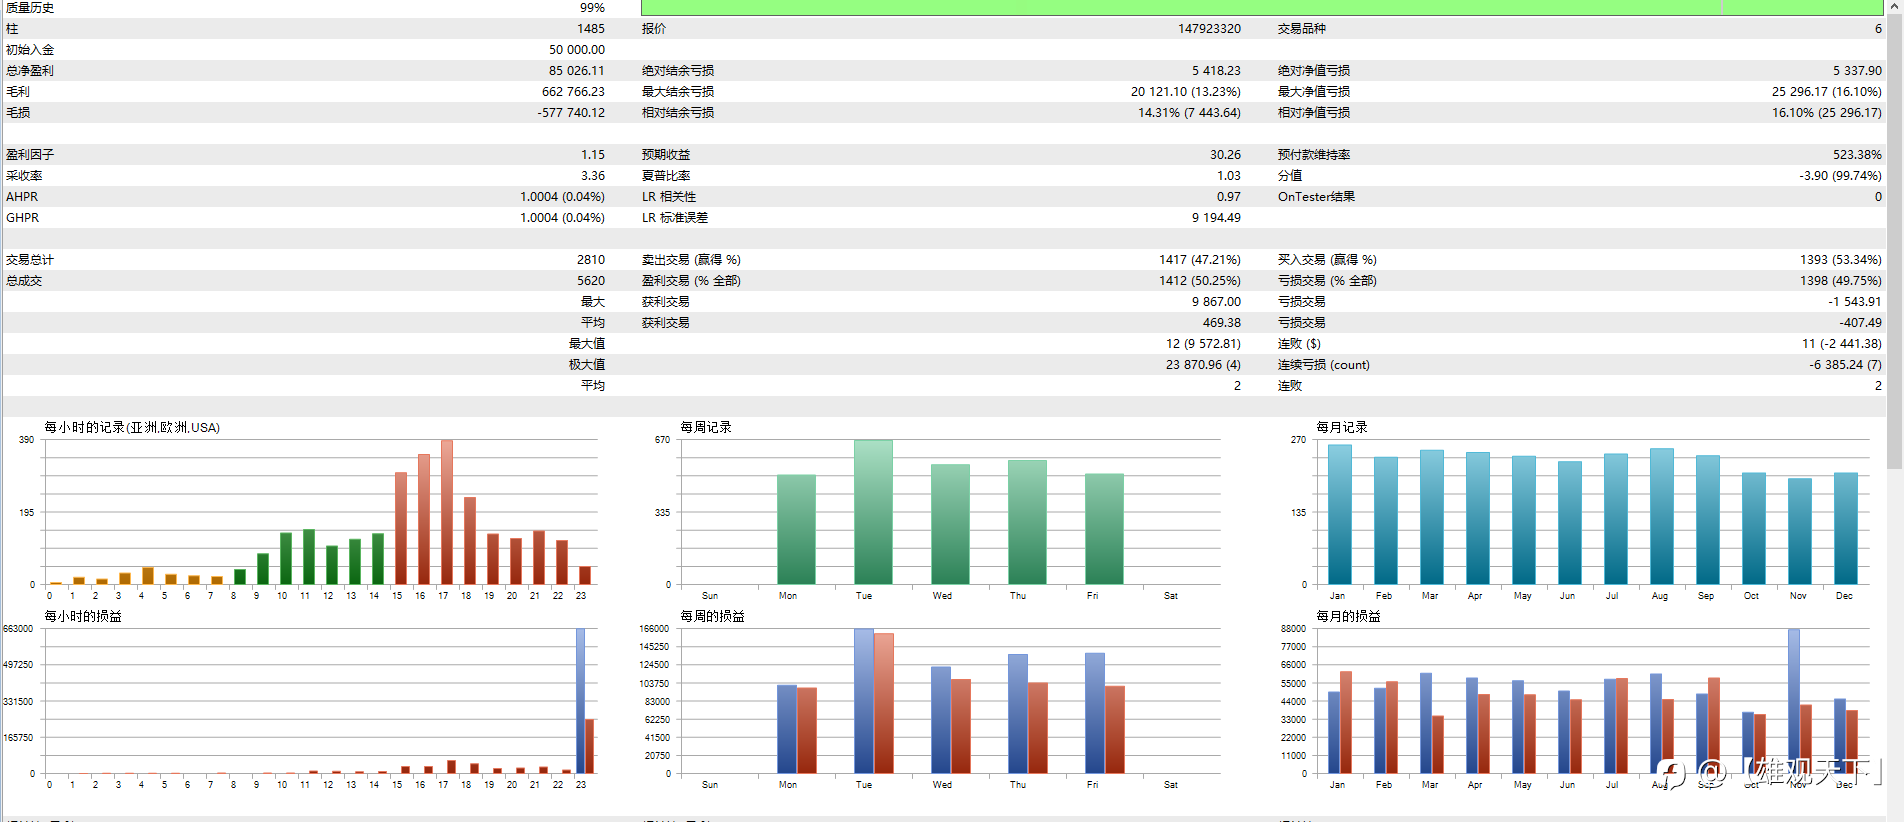Select average loss trade '-407.49'
The width and height of the screenshot is (1904, 822).
click(x=1860, y=322)
